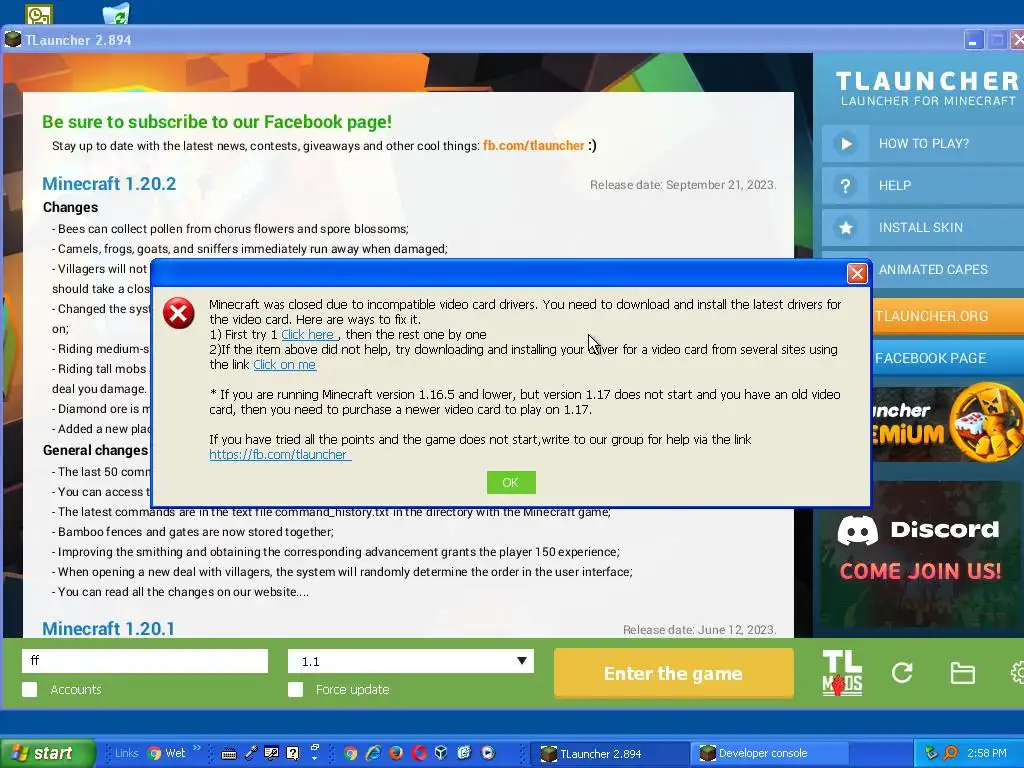The width and height of the screenshot is (1024, 768).
Task: Click 'Release date: September 21, 2023.' text
Action: (683, 185)
